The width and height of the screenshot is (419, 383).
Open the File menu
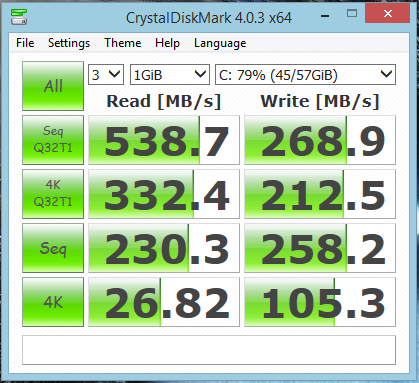[x=25, y=43]
